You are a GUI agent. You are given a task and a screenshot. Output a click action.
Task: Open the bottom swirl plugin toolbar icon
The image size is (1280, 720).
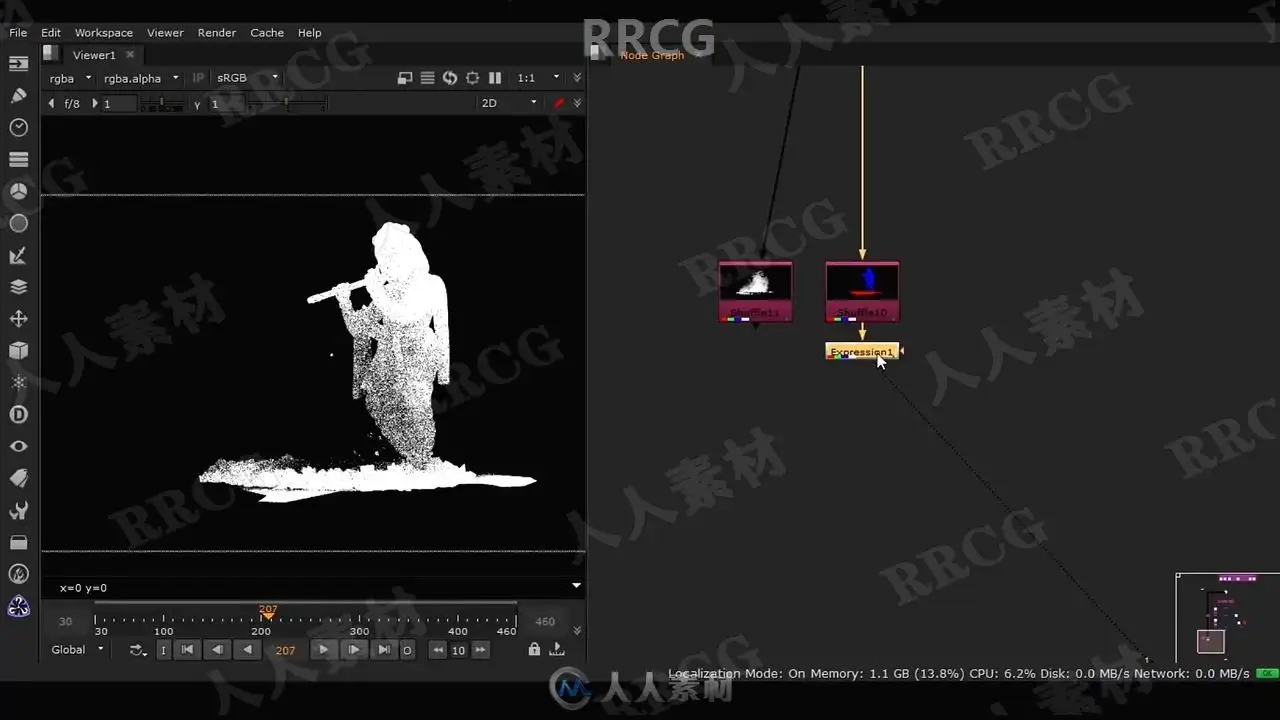point(18,606)
